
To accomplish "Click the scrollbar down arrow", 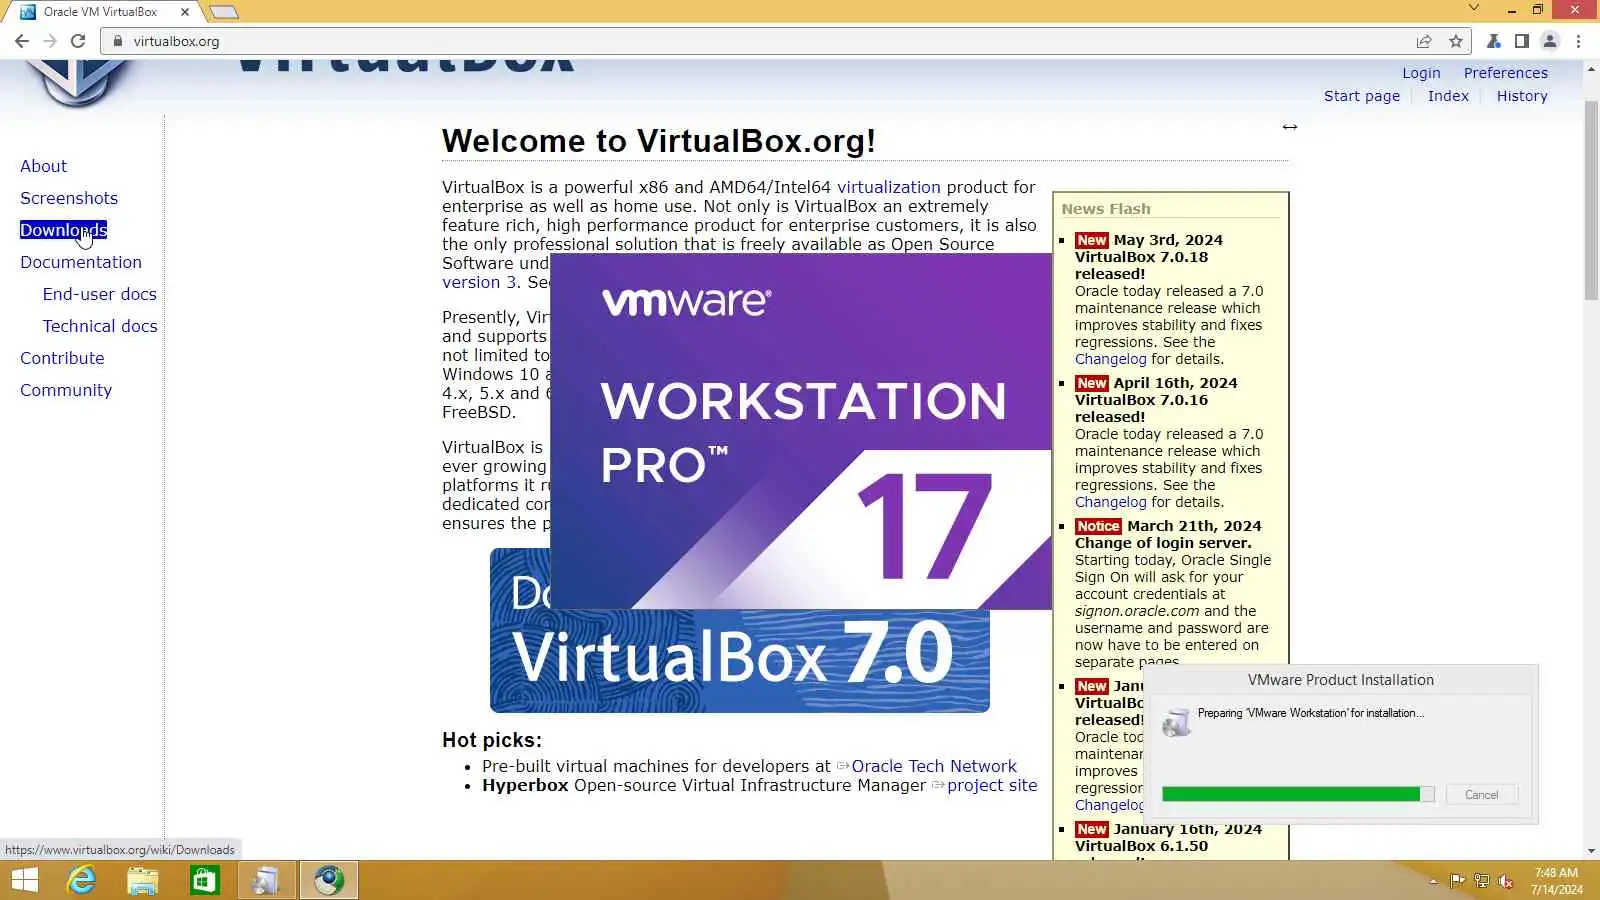I will (x=1591, y=851).
